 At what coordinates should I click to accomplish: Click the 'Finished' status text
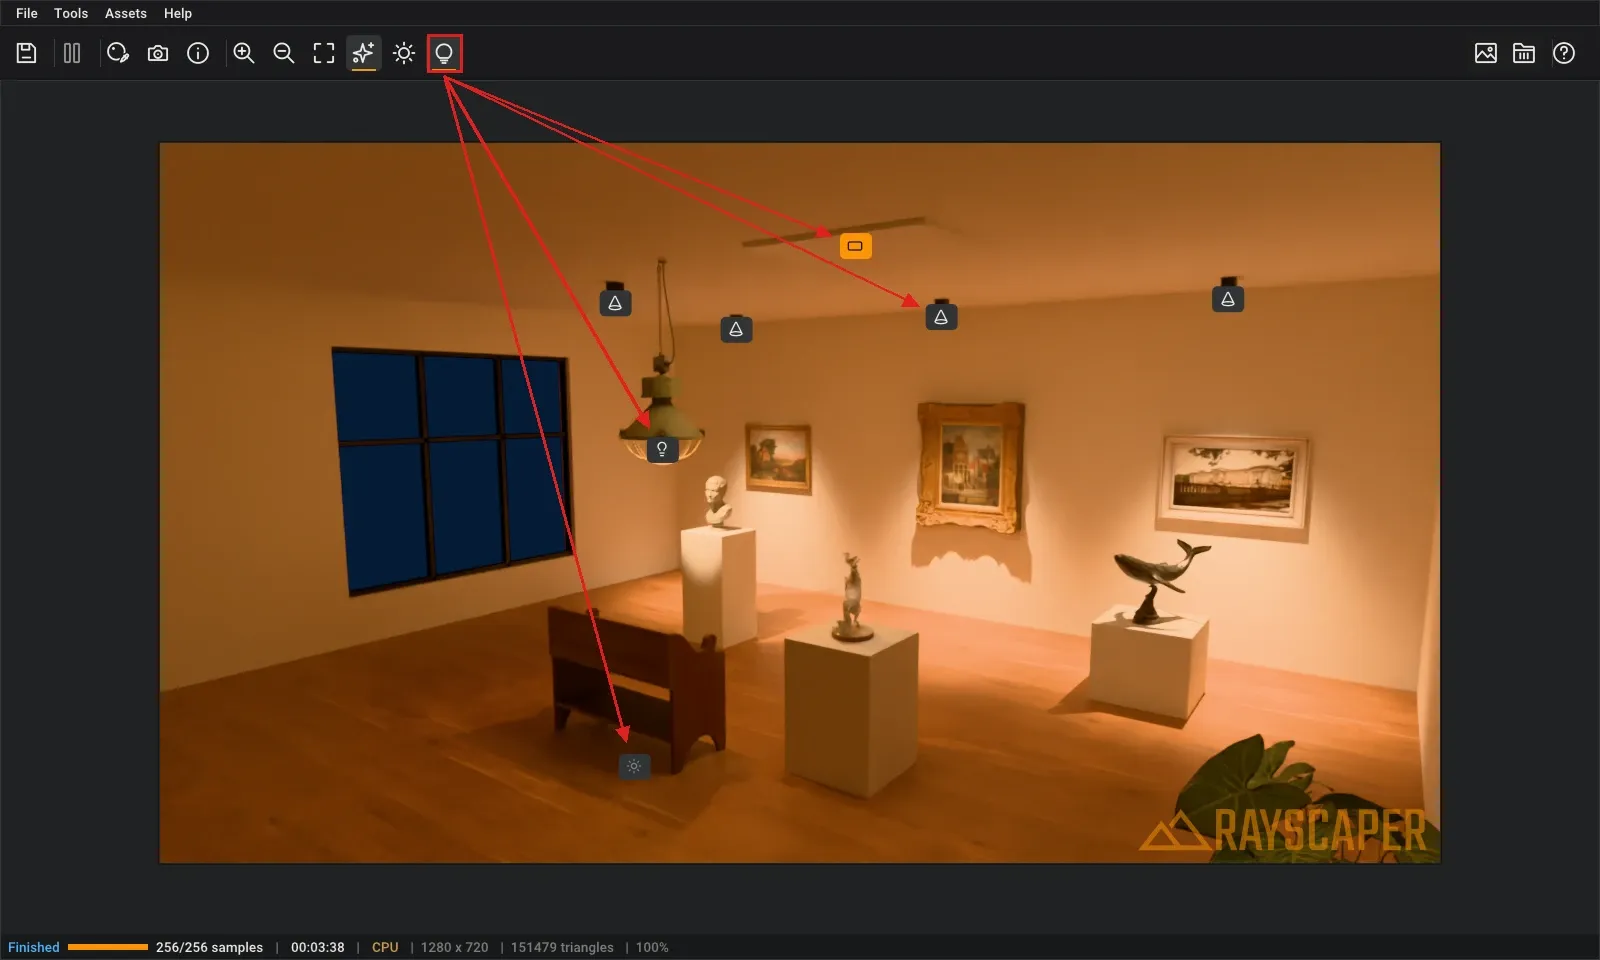tap(34, 947)
